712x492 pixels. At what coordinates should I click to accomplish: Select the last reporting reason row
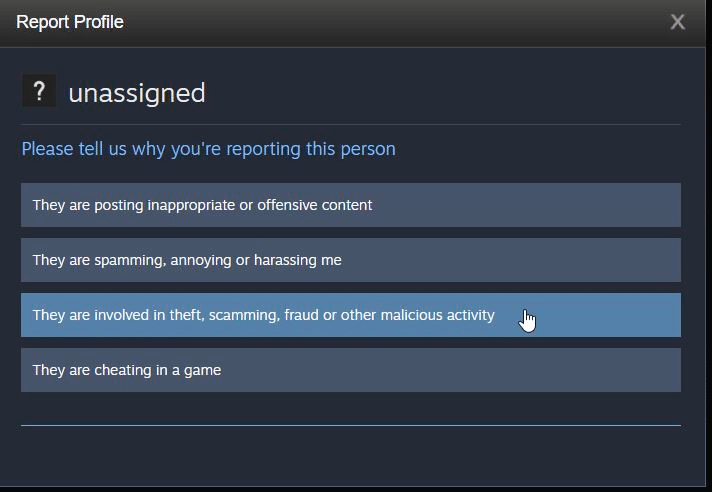click(x=351, y=370)
